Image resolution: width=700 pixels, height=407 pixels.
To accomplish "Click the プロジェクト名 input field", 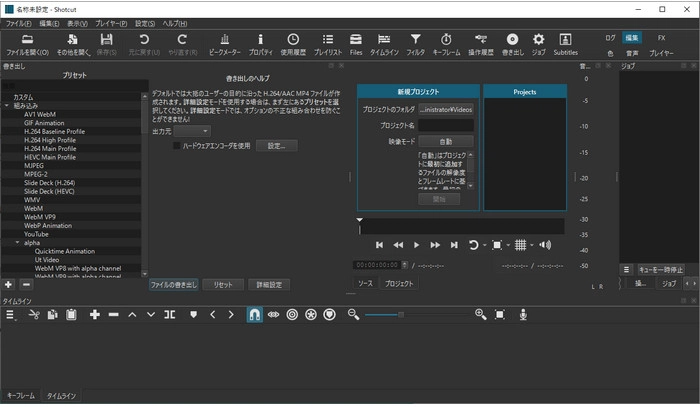I will (x=445, y=125).
